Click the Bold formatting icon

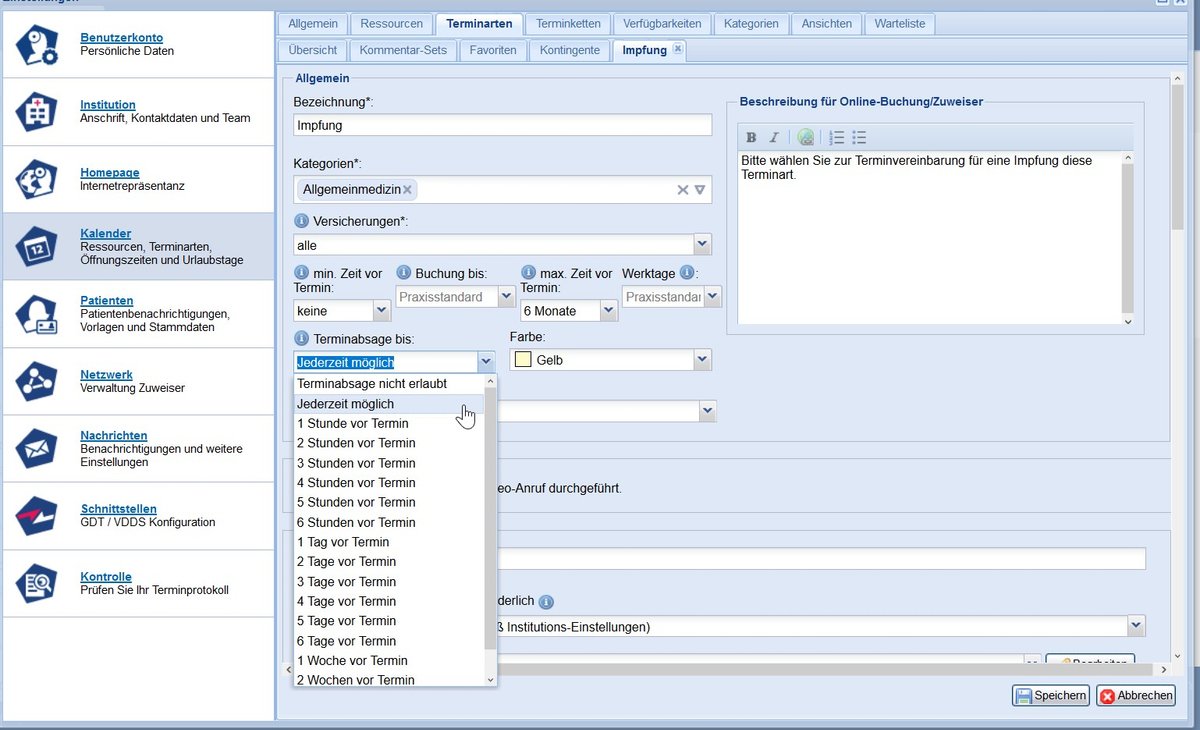point(751,138)
